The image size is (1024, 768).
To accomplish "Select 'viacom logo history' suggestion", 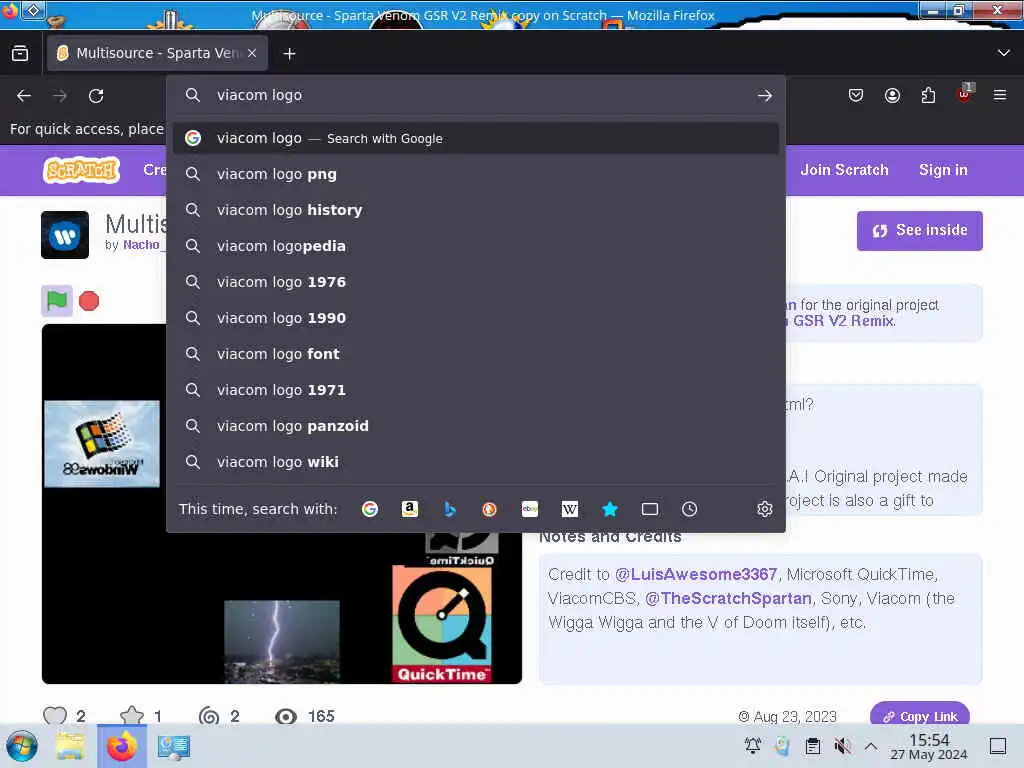I will click(x=475, y=210).
